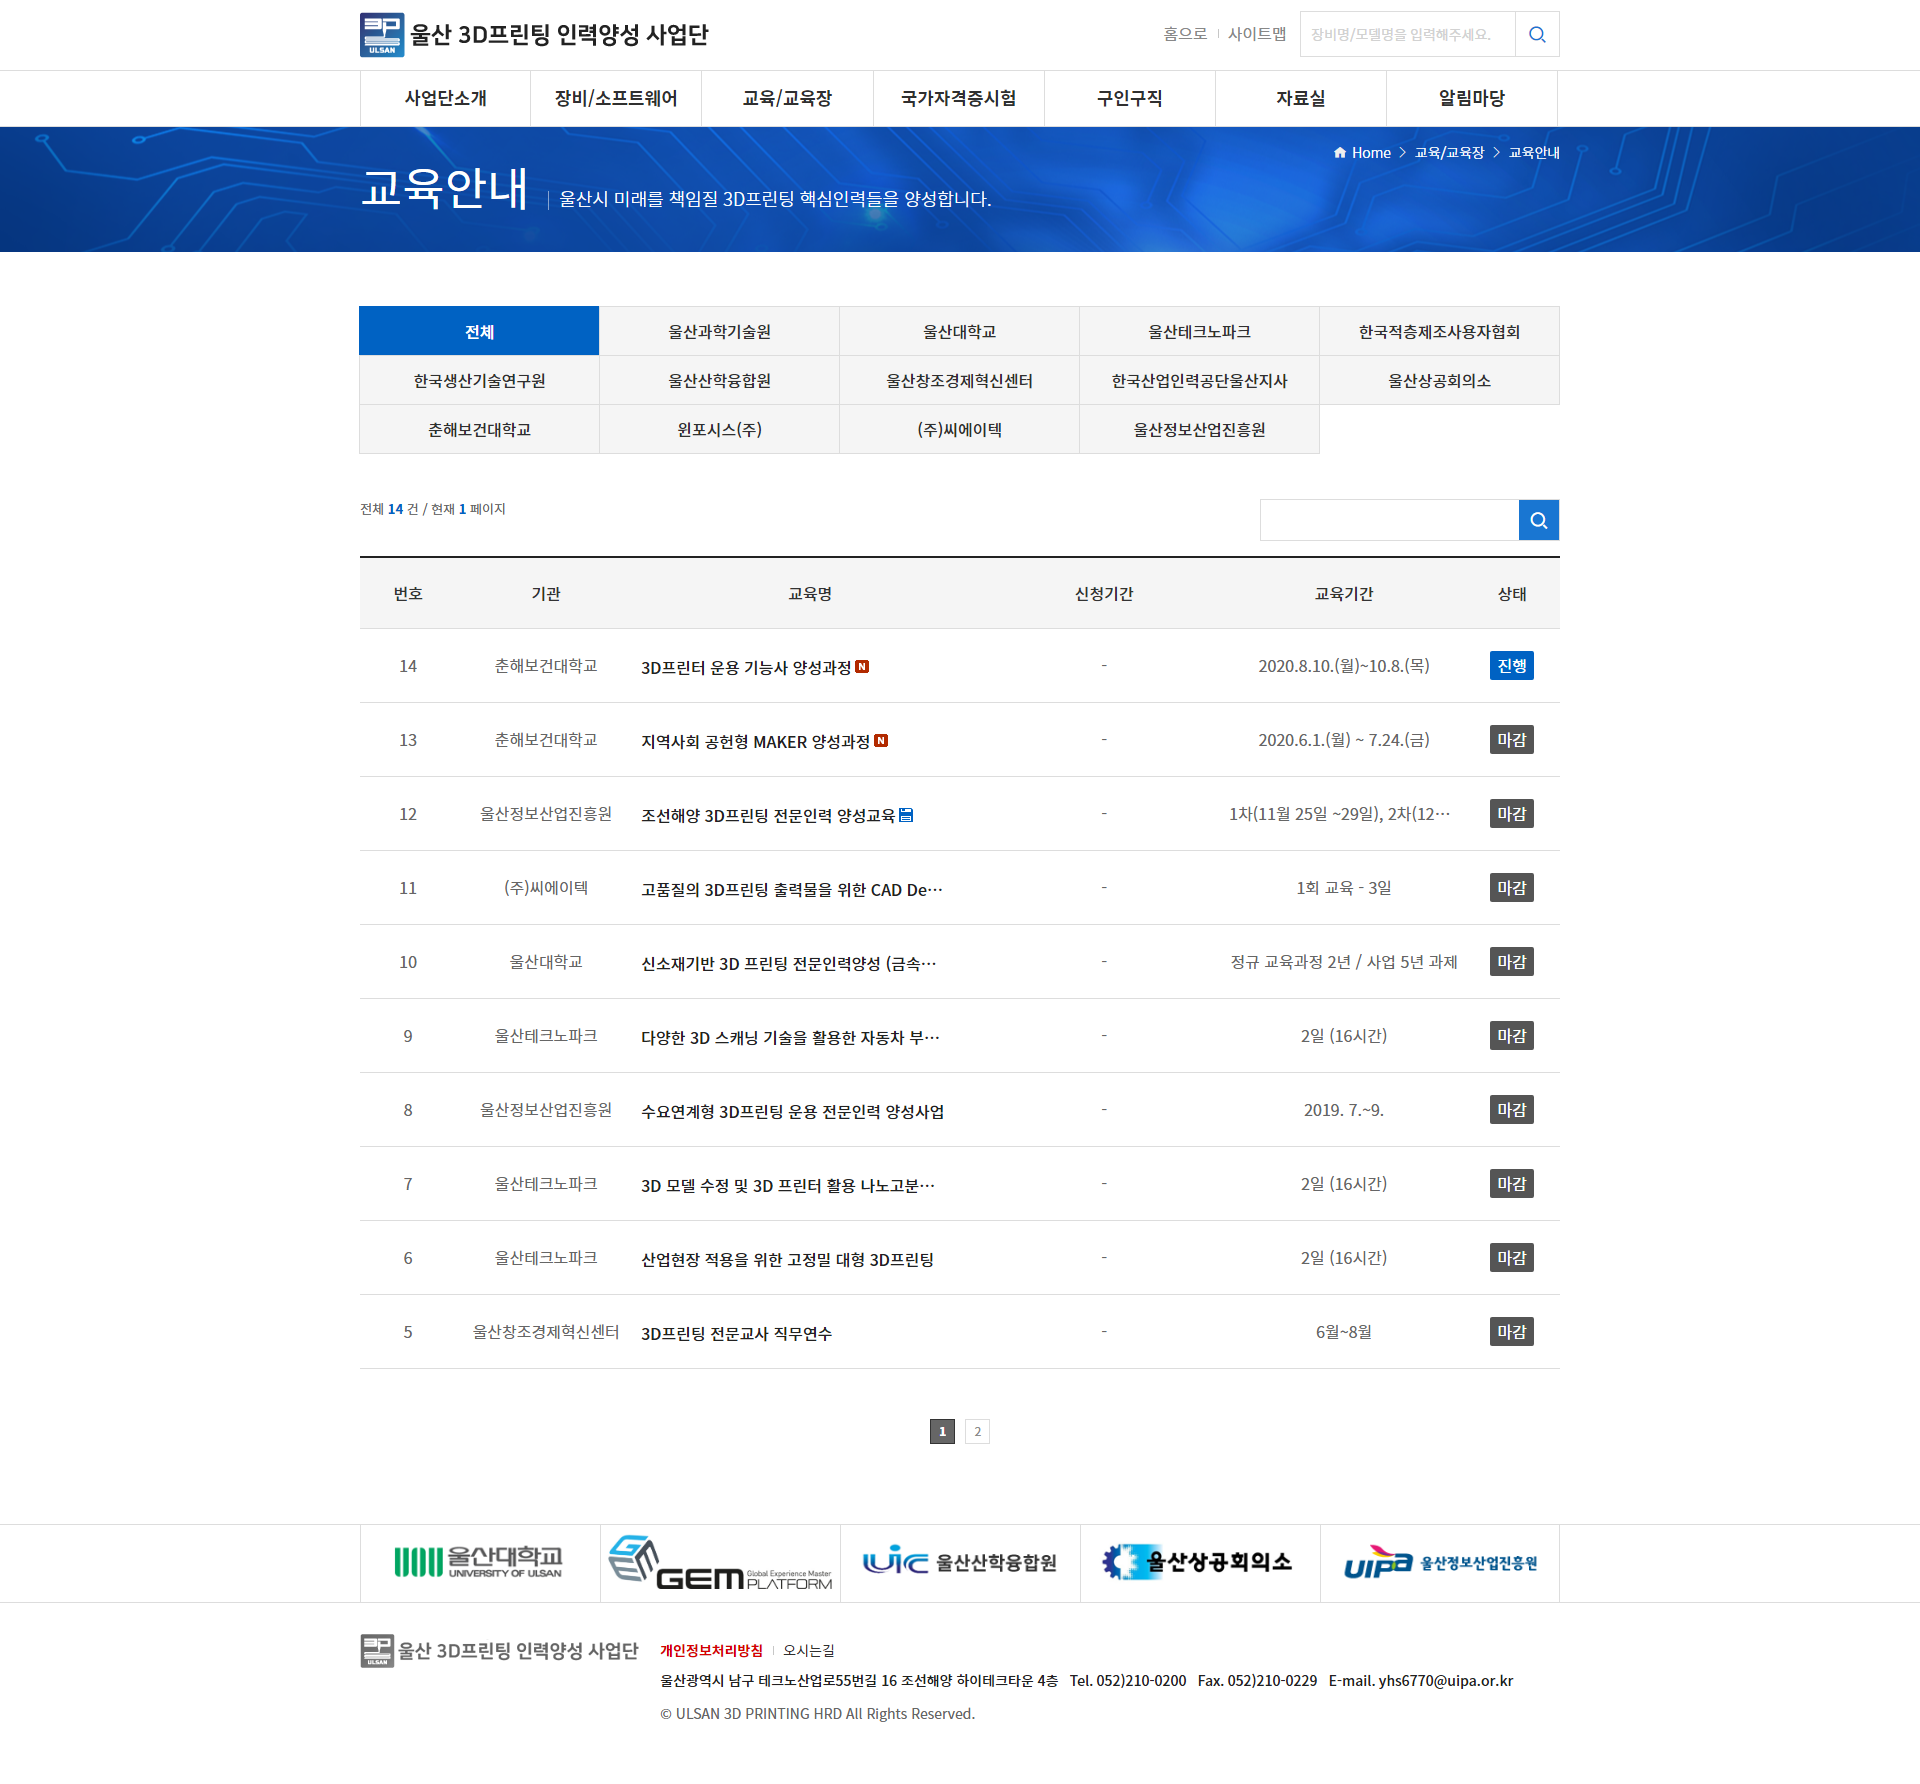Open 3D프린팅 전문교사 직무연수 entry

click(736, 1333)
